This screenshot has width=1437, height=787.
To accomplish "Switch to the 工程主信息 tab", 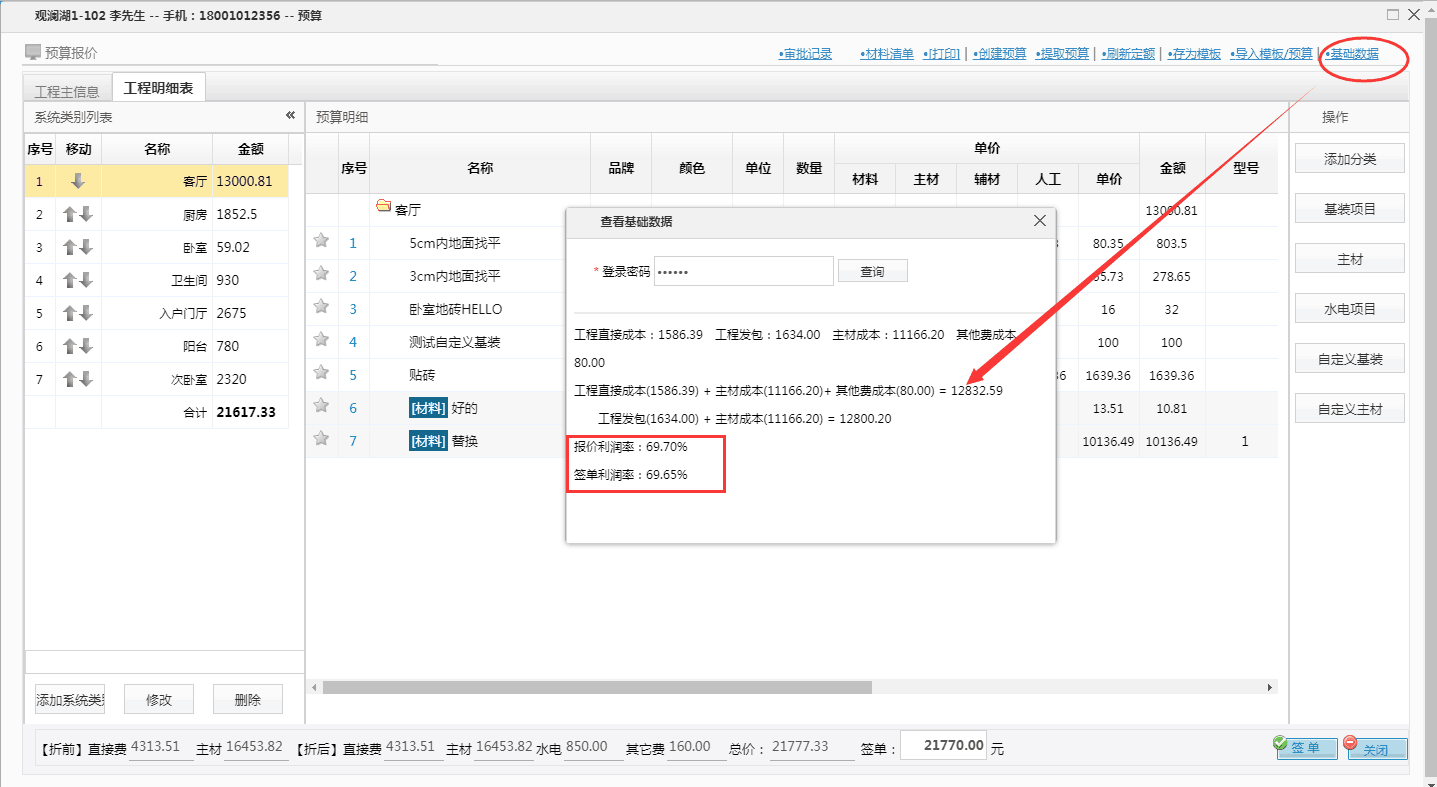I will [x=66, y=89].
